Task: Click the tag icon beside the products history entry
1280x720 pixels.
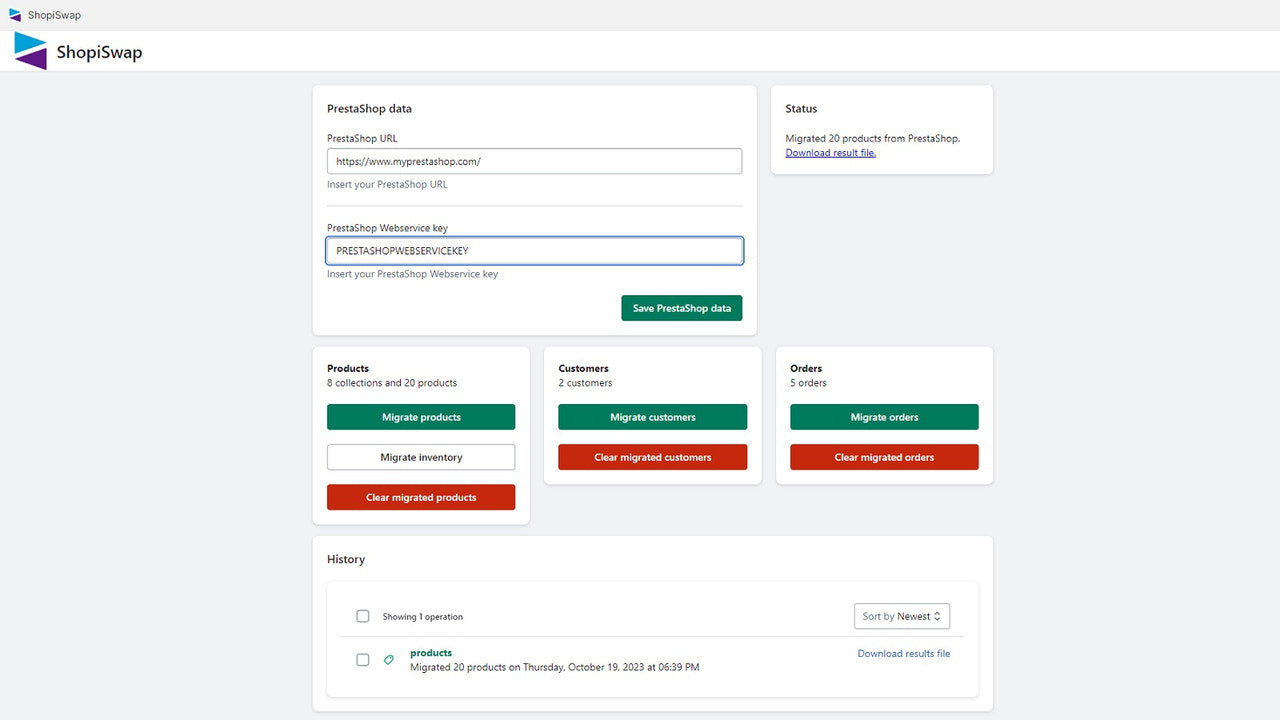Action: 389,660
